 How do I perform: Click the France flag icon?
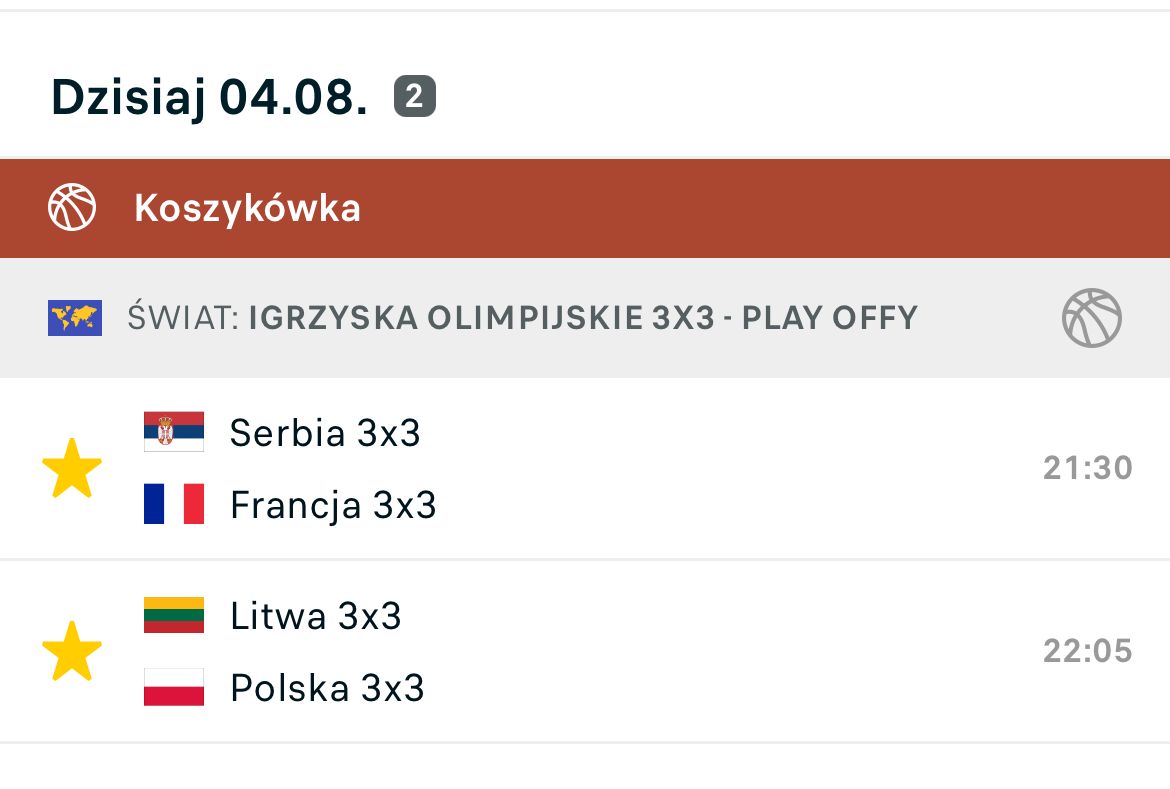click(174, 504)
